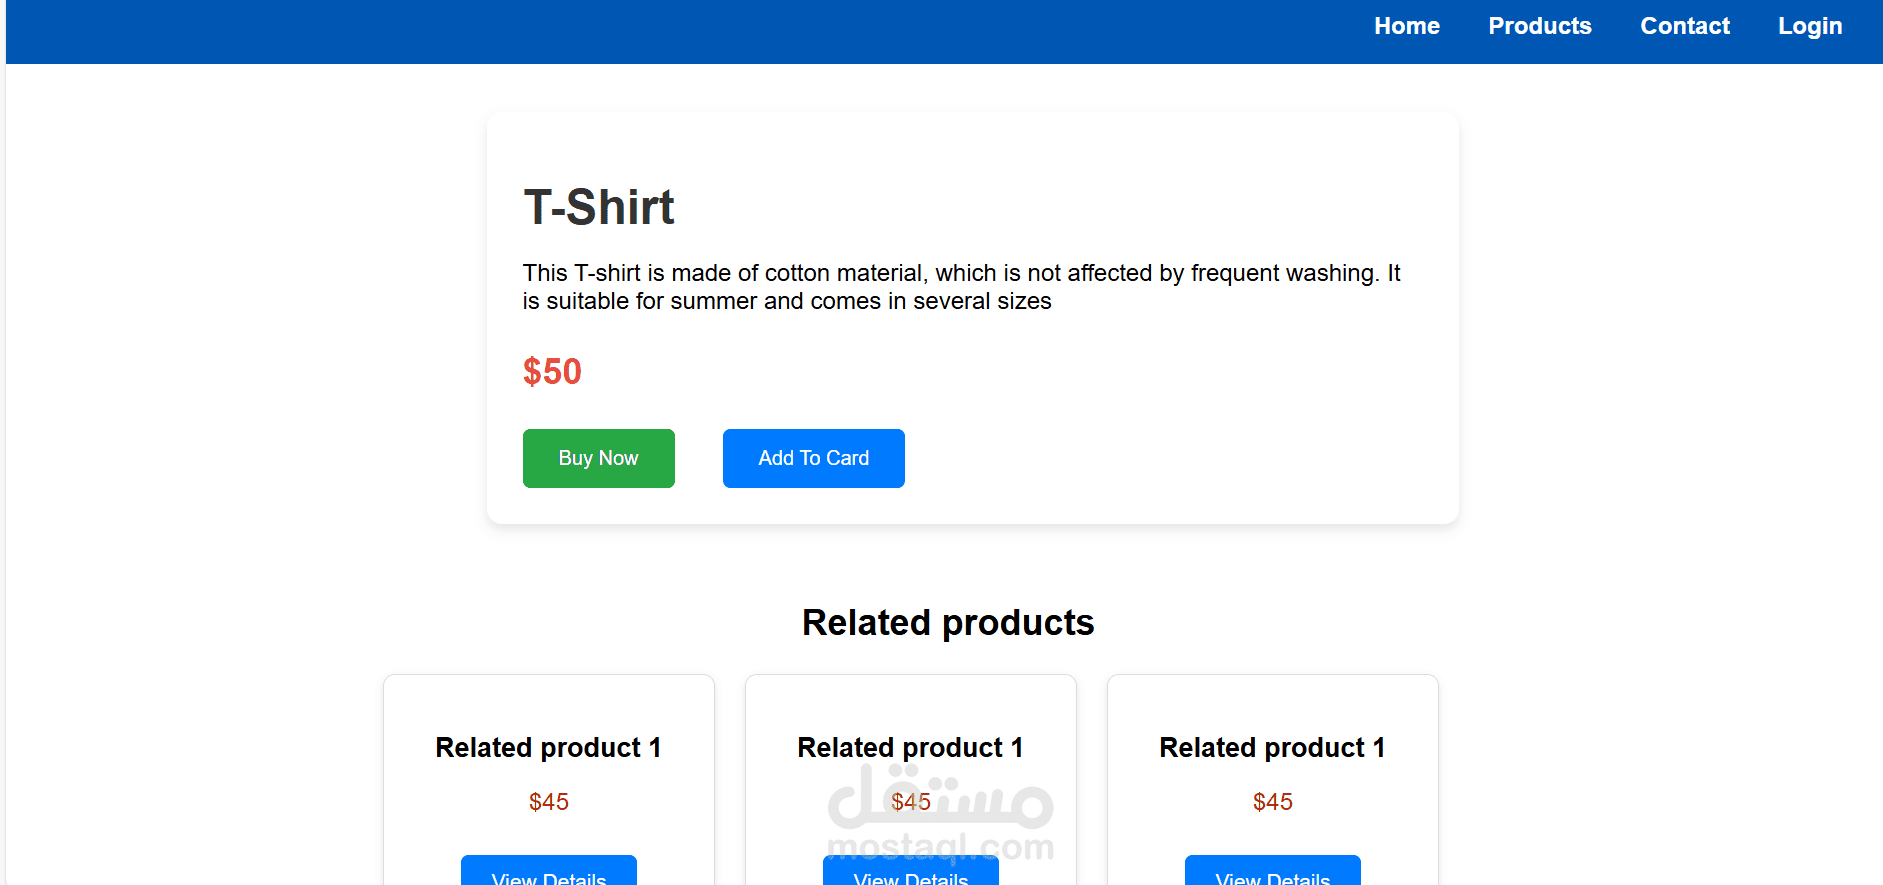
Task: Click the $45 price on first card
Action: coord(548,802)
